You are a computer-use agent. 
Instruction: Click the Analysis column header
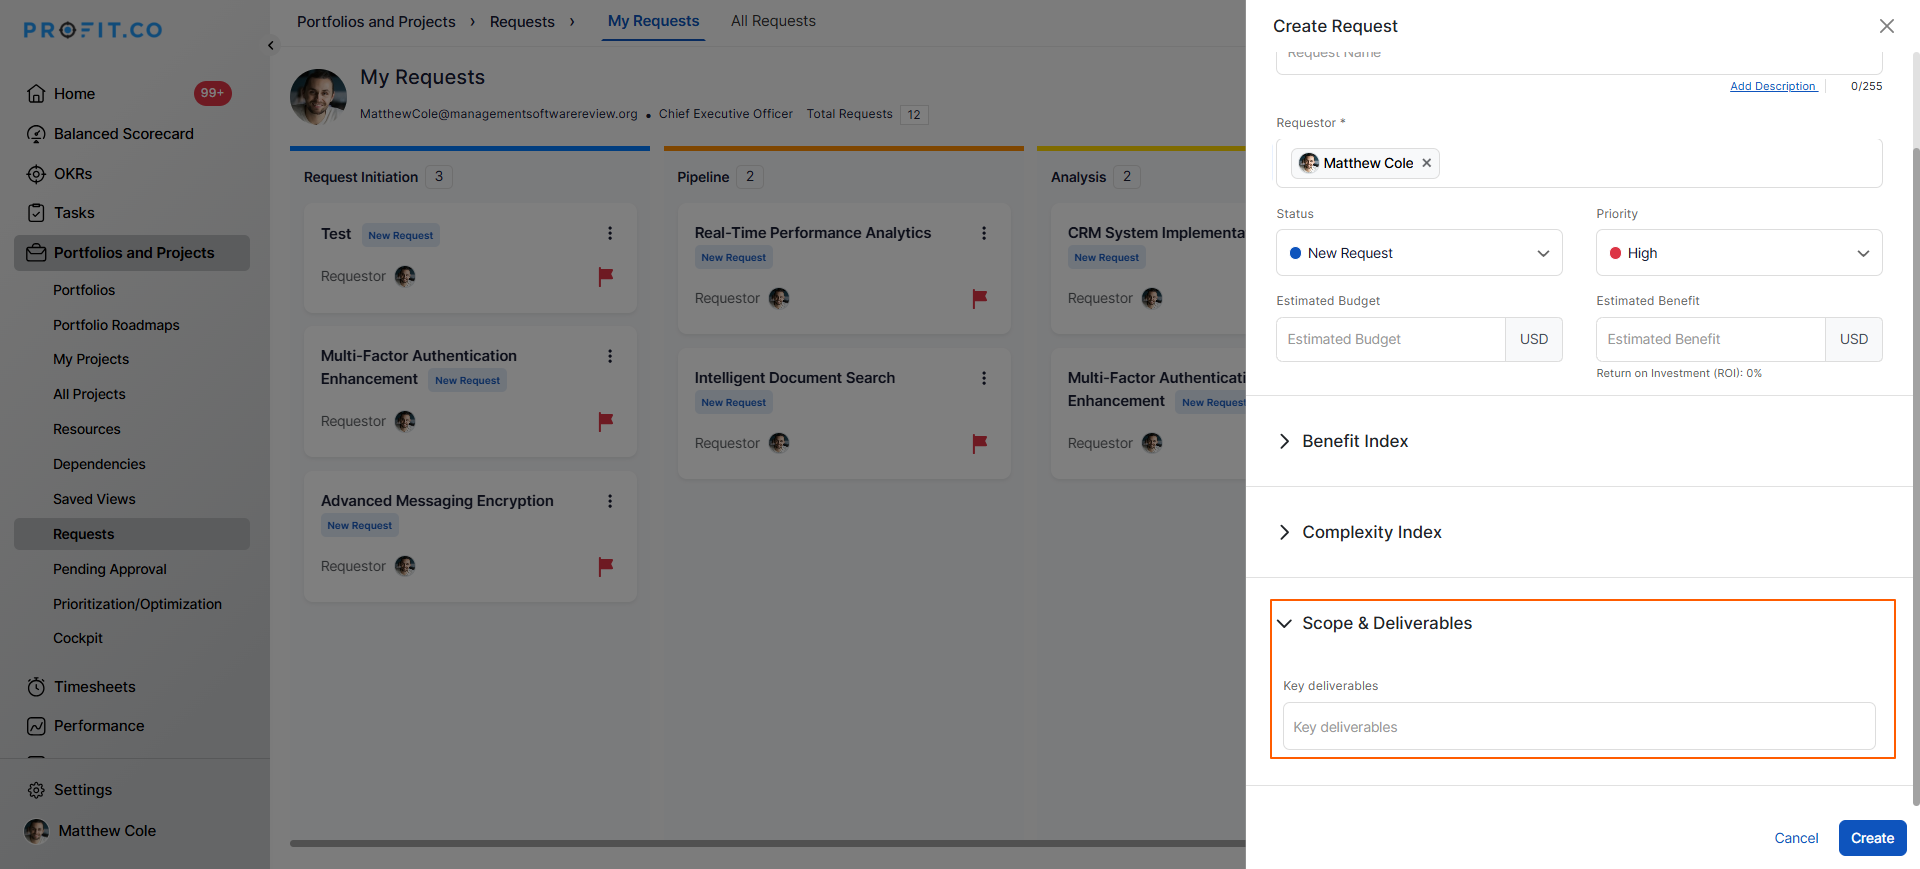point(1078,177)
